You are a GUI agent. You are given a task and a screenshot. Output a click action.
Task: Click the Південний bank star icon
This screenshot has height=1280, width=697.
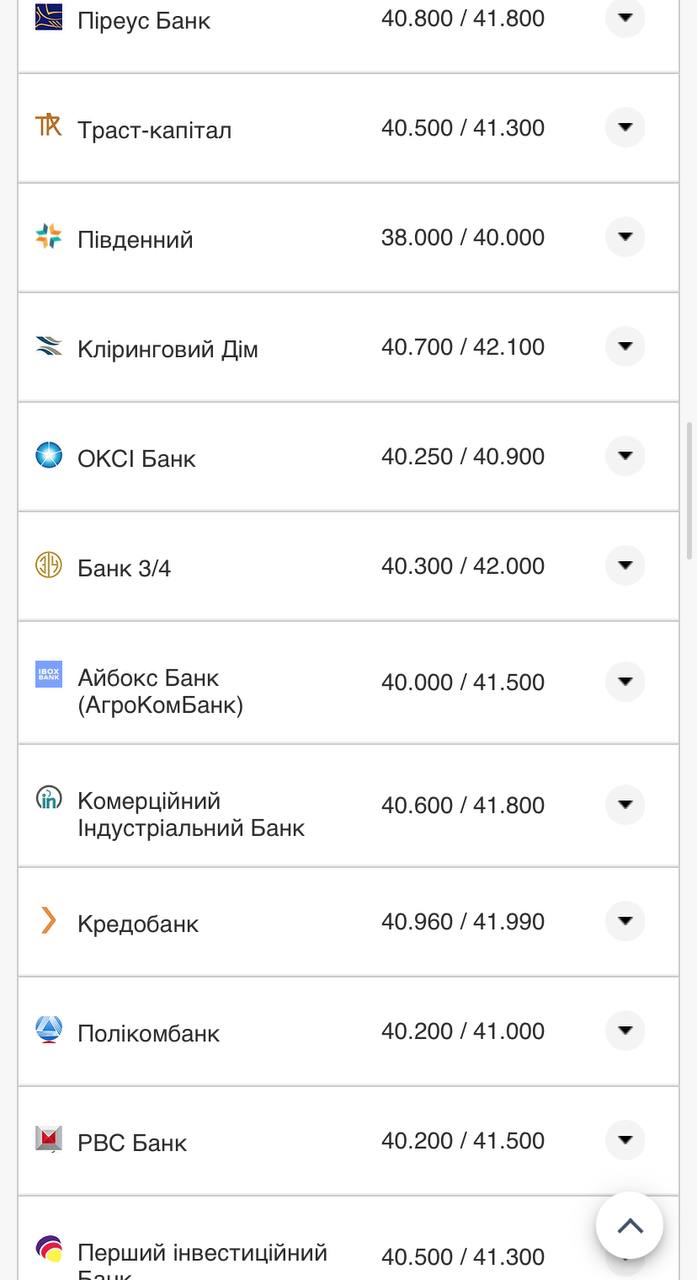tap(47, 237)
